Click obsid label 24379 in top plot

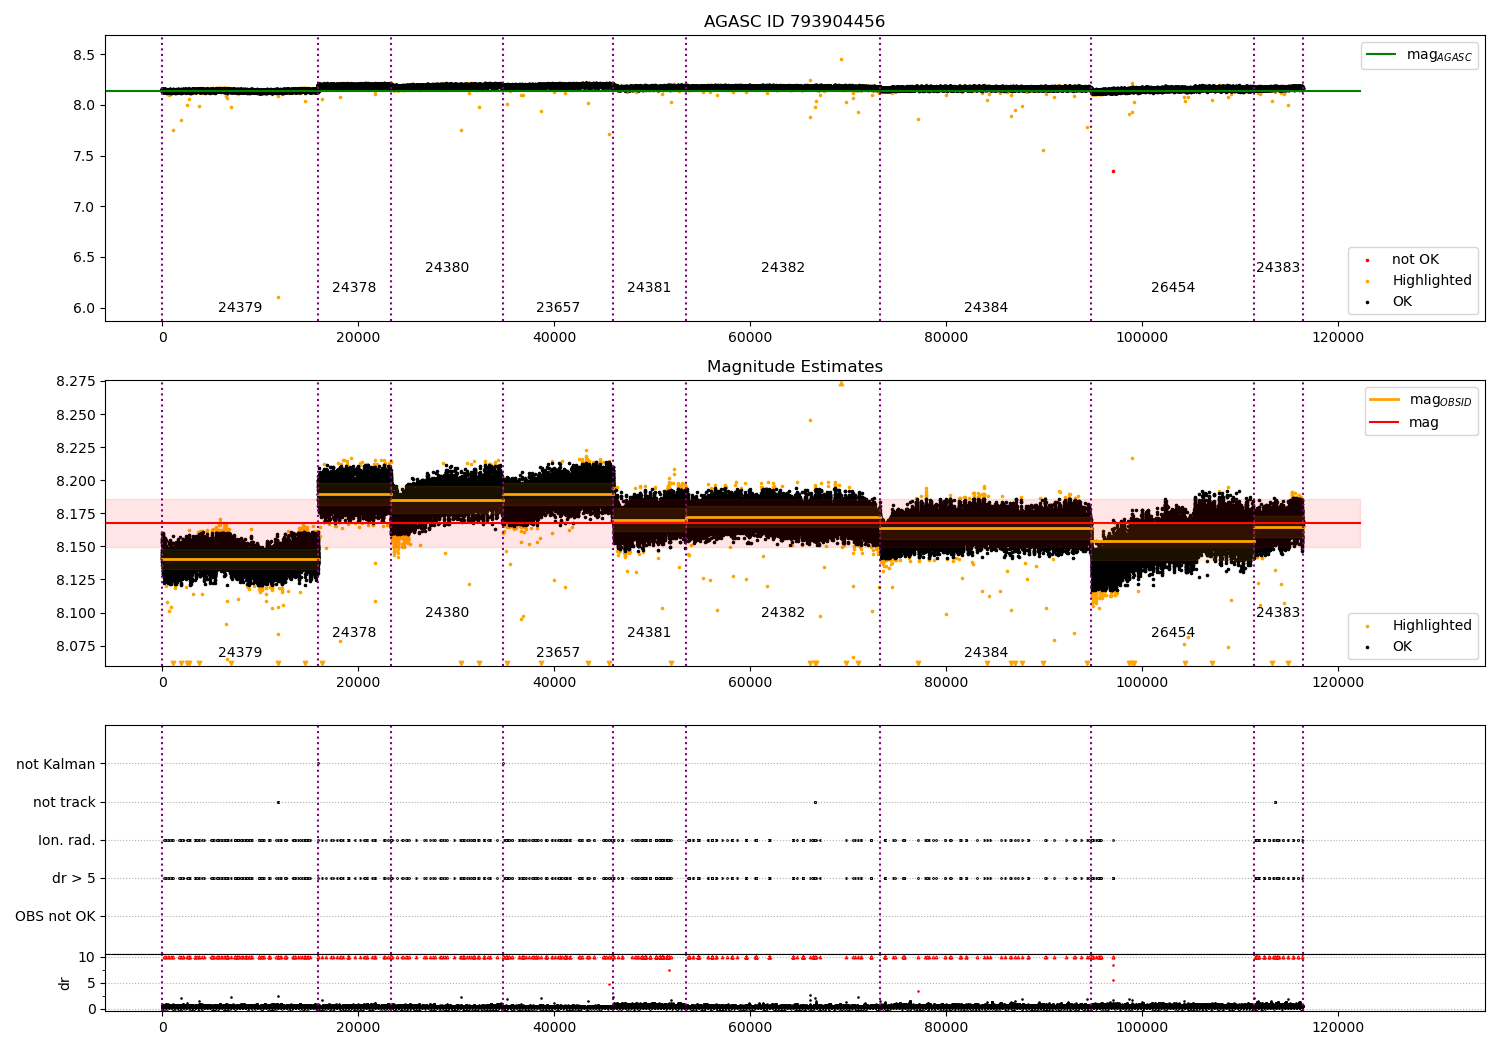point(240,308)
